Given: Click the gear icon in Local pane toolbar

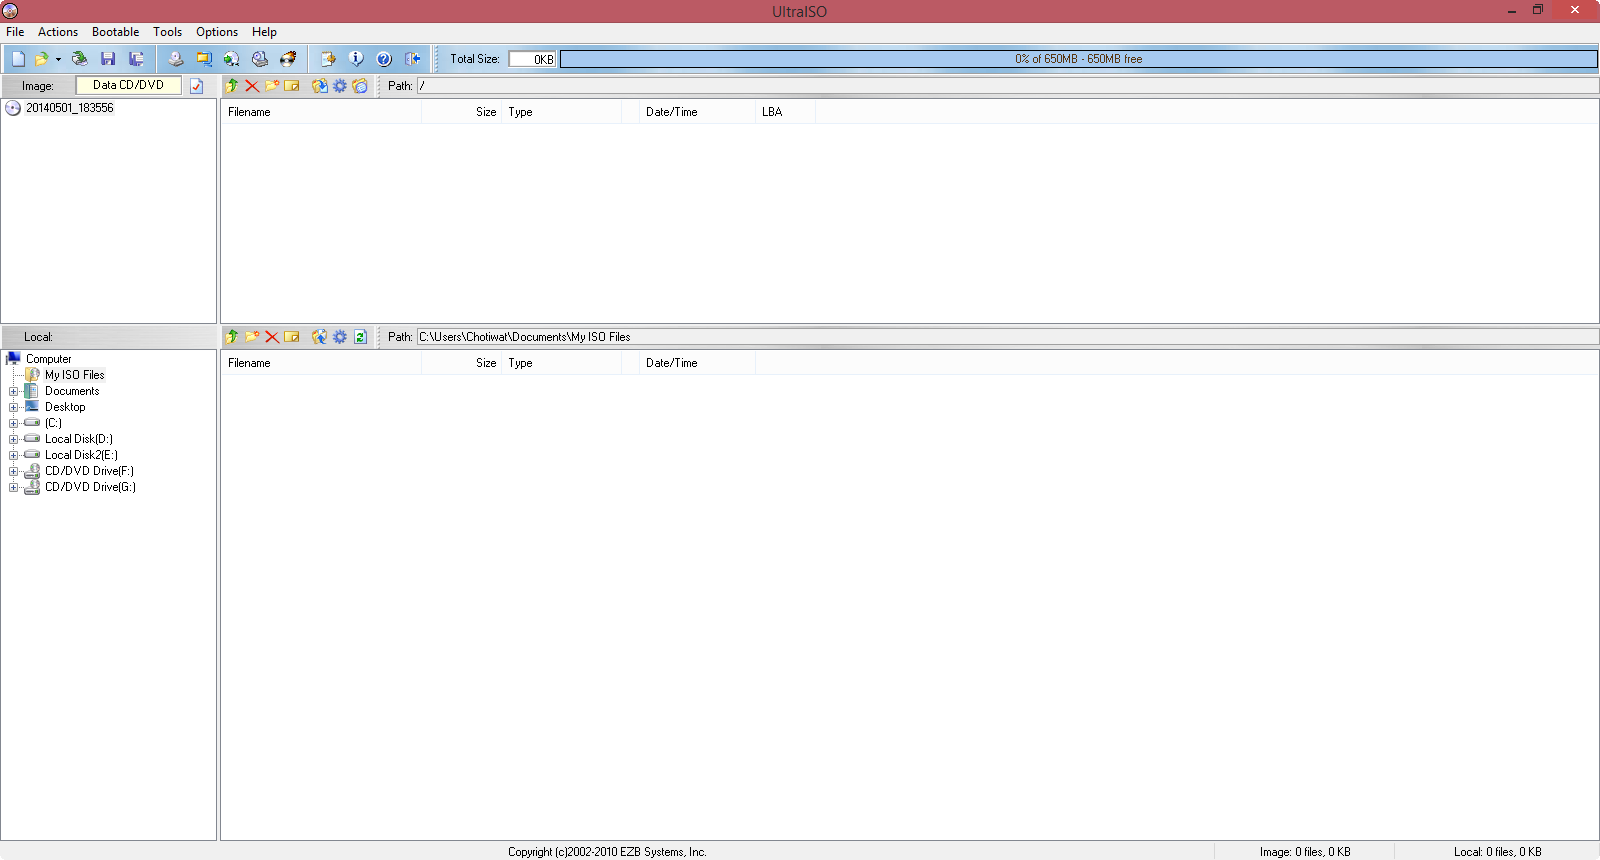Looking at the screenshot, I should coord(340,337).
